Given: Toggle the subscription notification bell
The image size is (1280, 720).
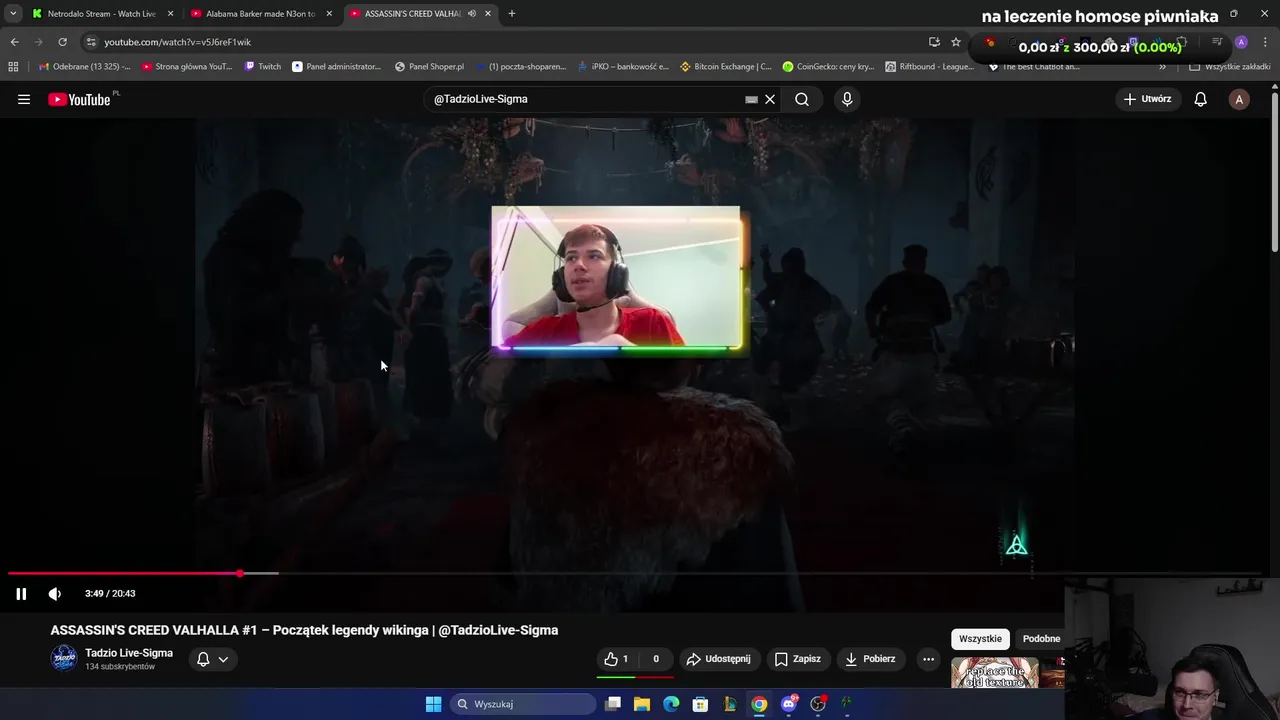Looking at the screenshot, I should tap(203, 659).
